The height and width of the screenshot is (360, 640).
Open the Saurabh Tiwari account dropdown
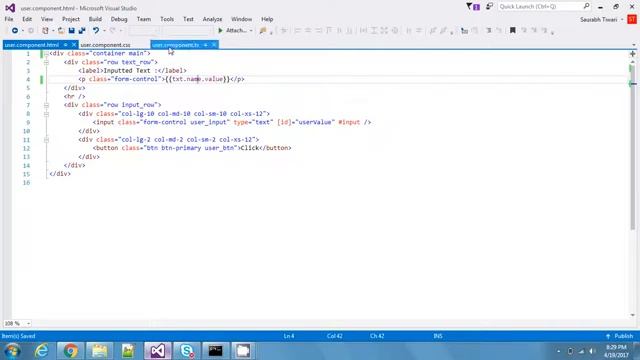pyautogui.click(x=622, y=20)
